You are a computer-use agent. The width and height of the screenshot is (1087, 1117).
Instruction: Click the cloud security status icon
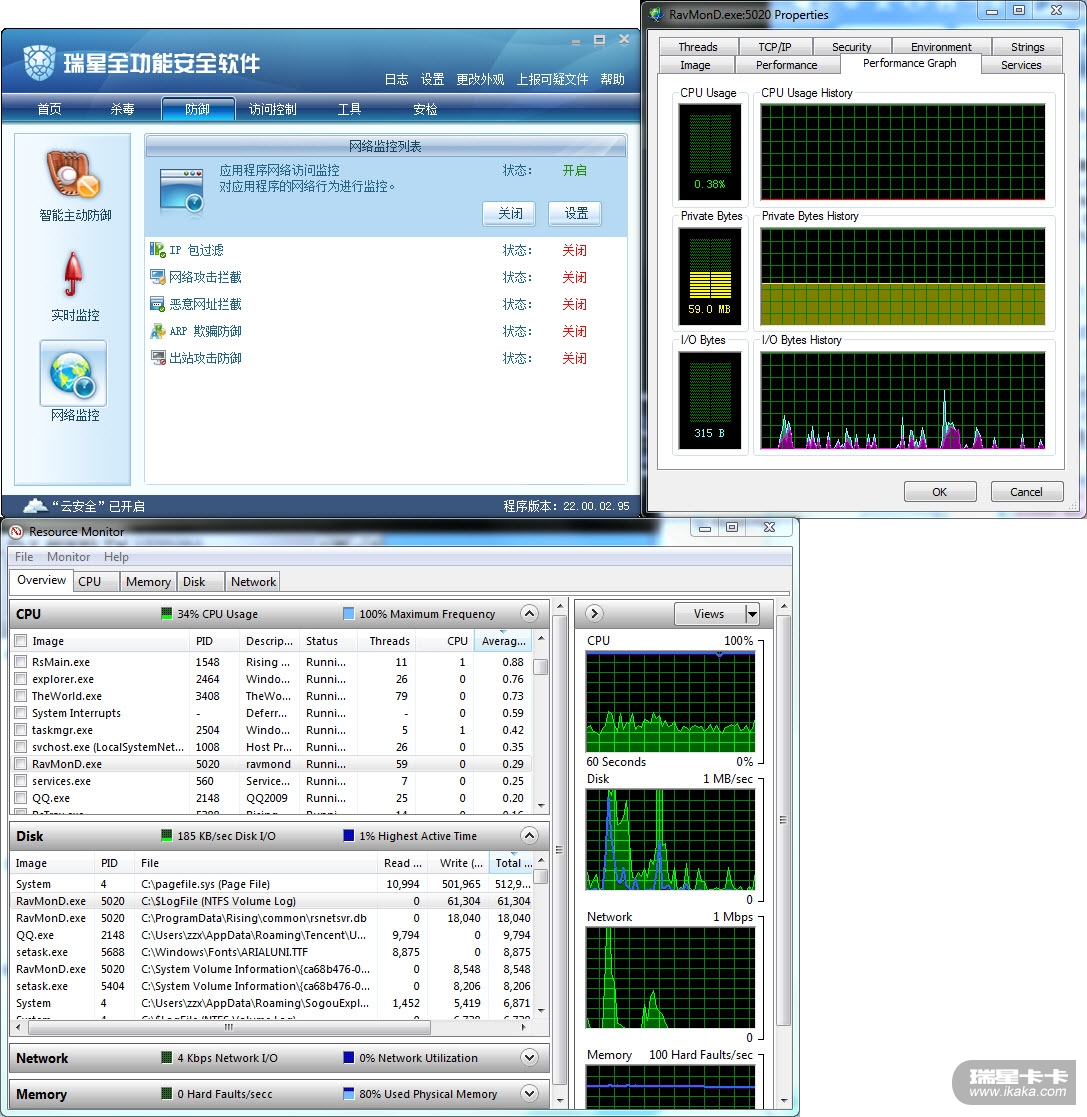[36, 506]
